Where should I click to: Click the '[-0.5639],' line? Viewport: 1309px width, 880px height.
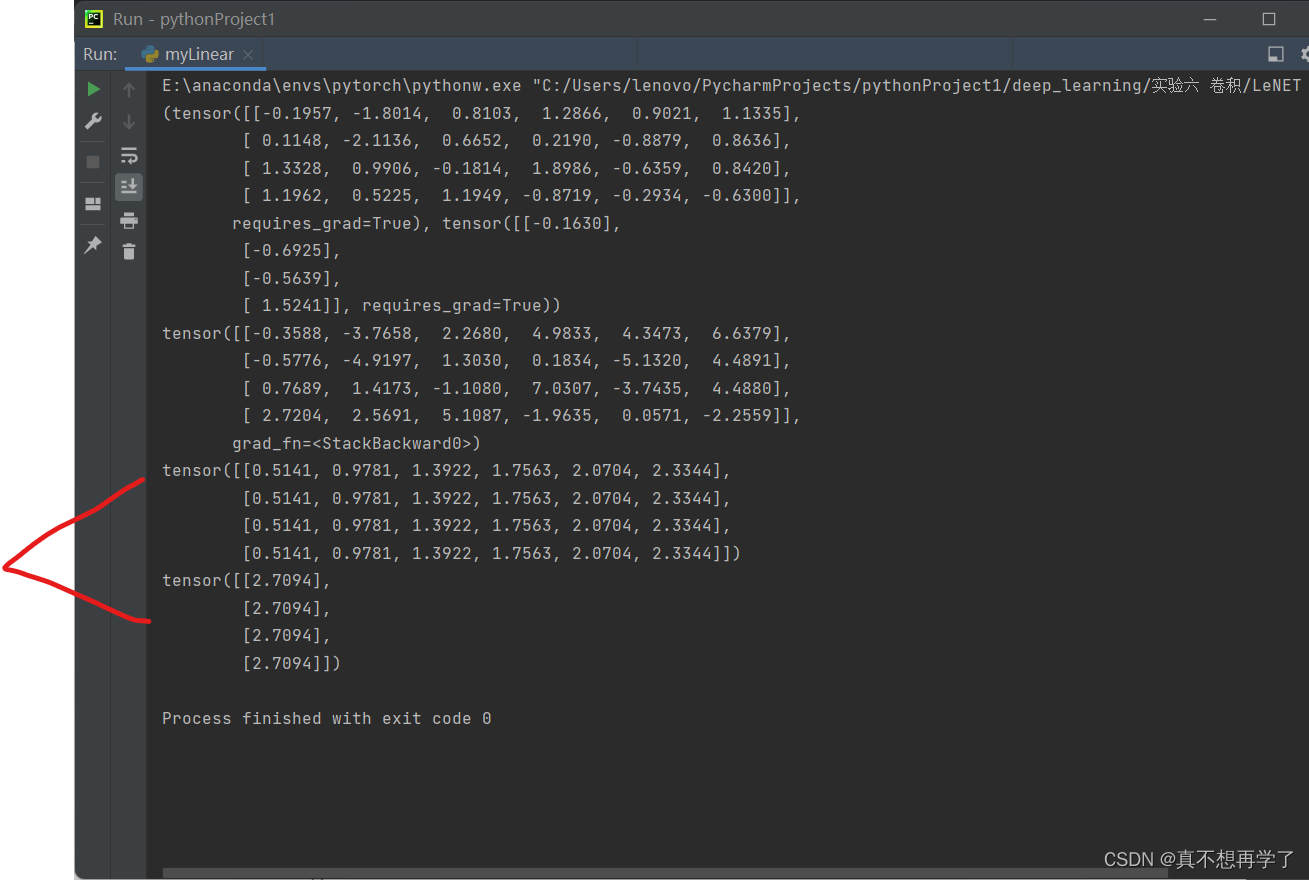tap(292, 278)
